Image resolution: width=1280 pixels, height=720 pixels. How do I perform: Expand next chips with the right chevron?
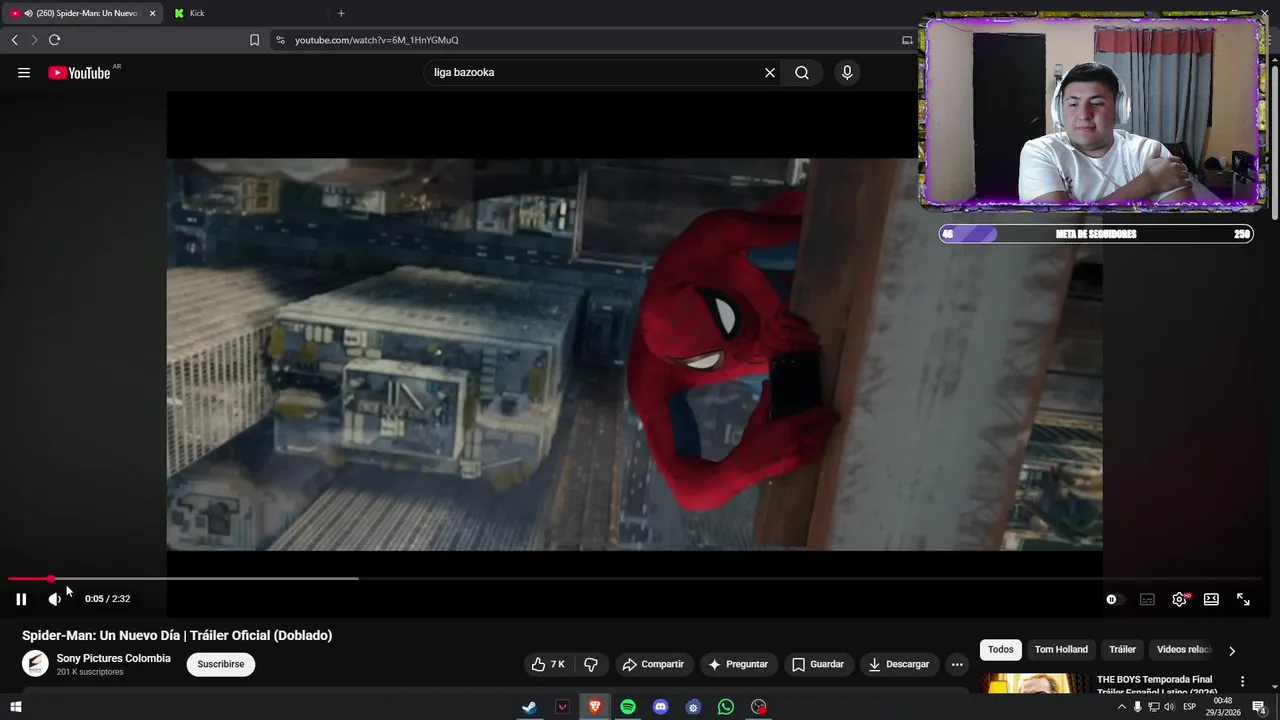[x=1231, y=650]
